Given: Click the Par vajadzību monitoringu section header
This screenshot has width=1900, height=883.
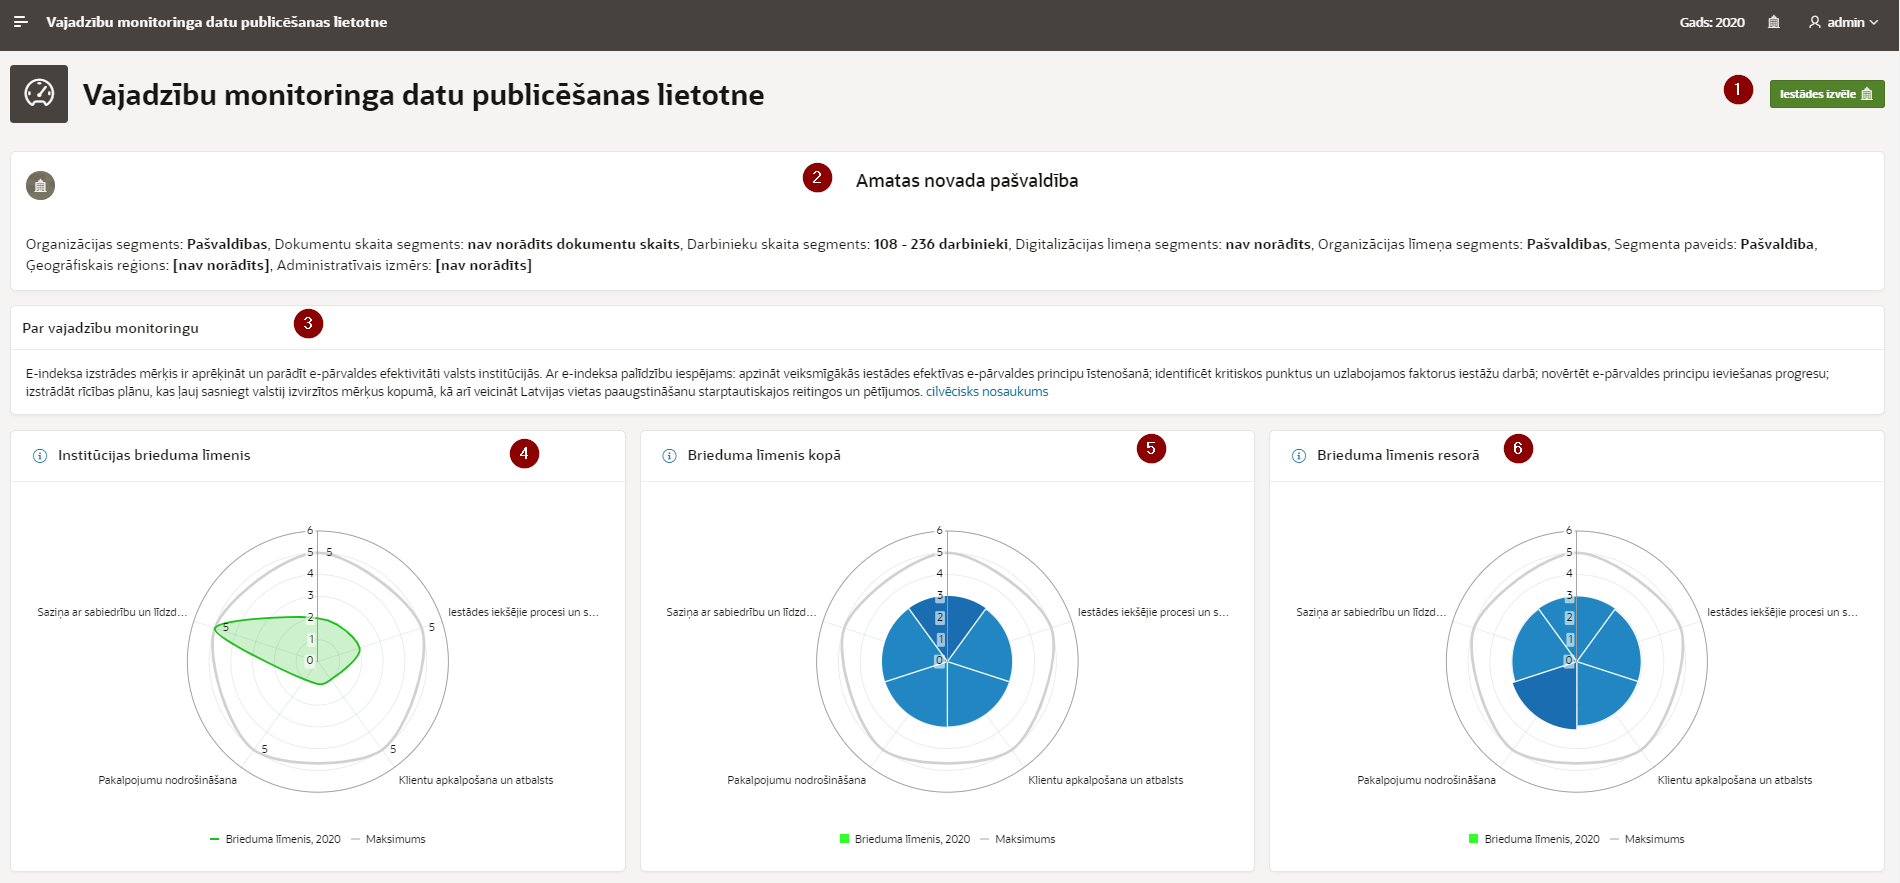Looking at the screenshot, I should [x=110, y=328].
